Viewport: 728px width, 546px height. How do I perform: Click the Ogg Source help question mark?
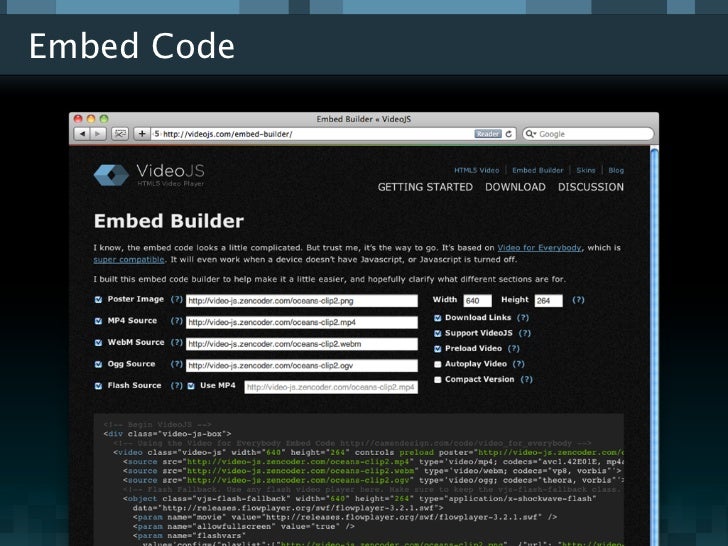click(176, 364)
